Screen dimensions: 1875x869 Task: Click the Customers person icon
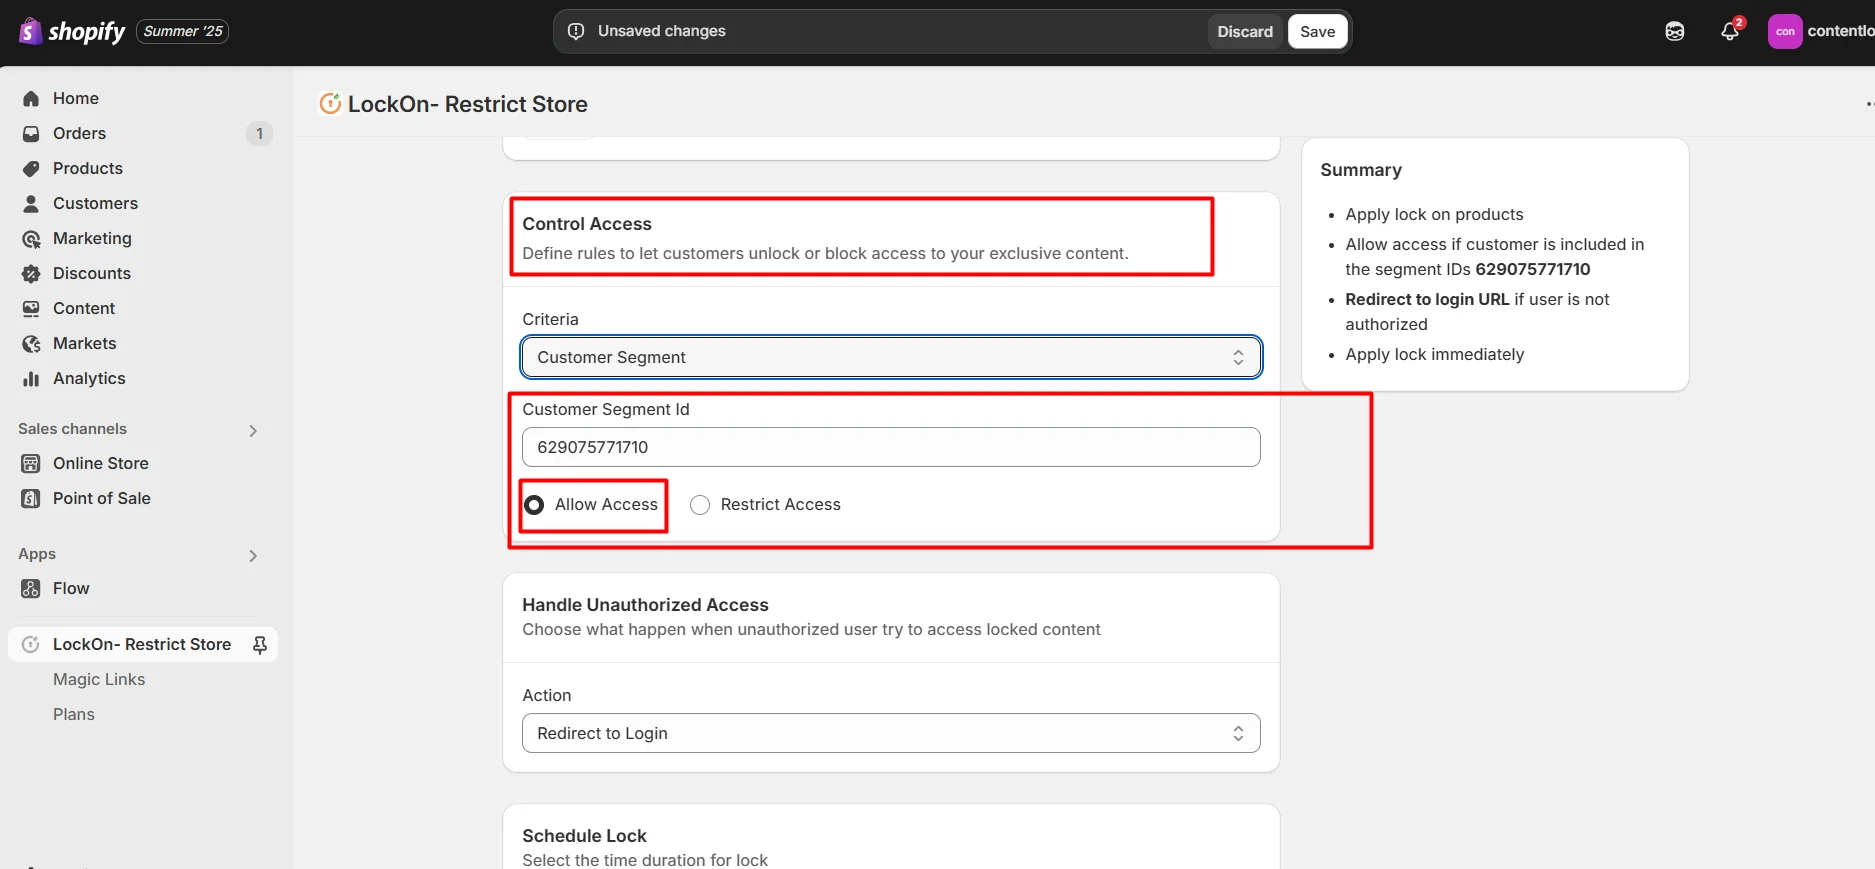31,203
